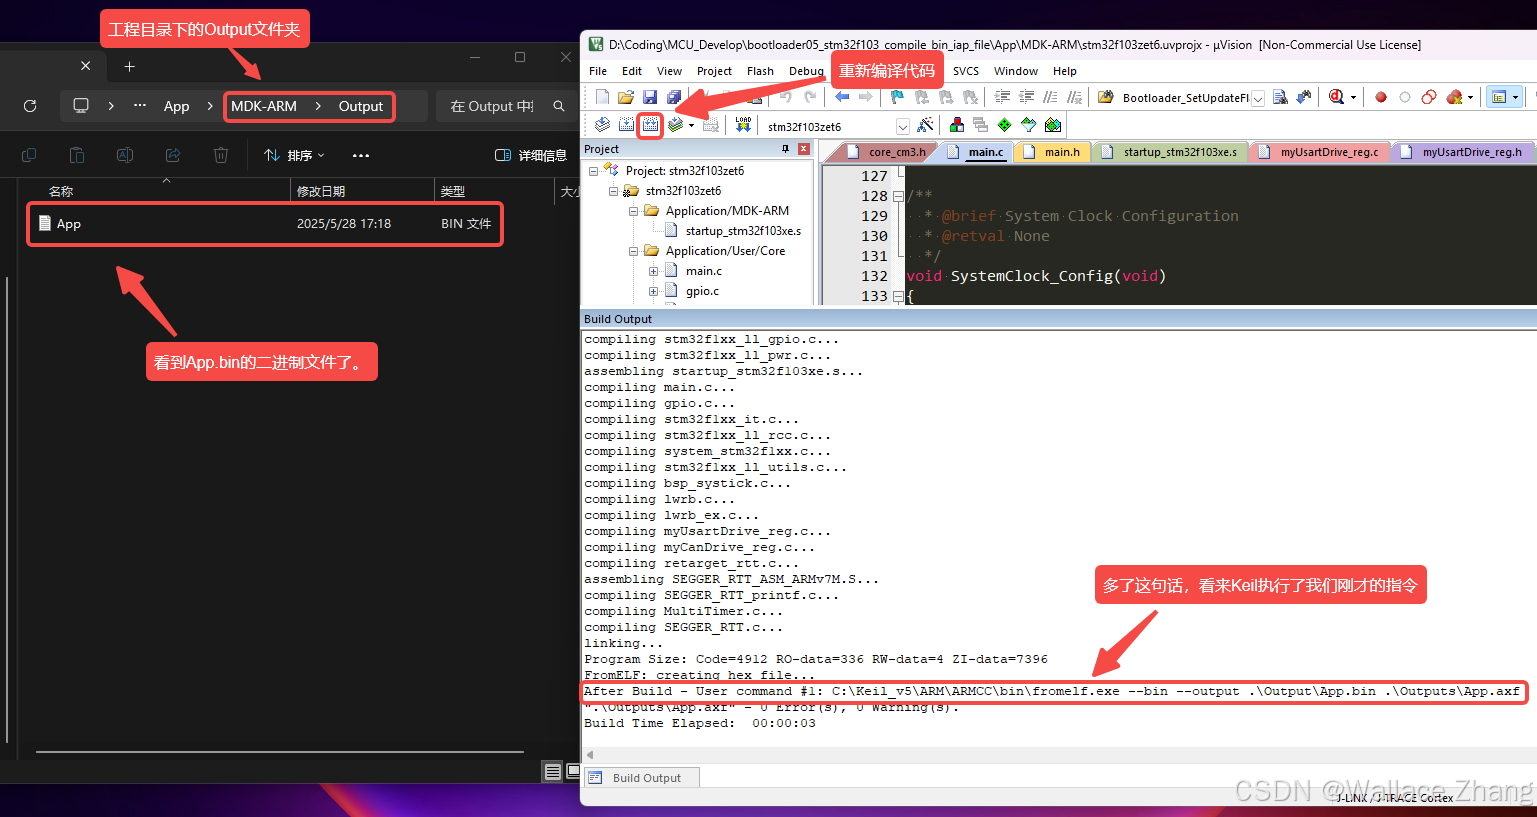Screen dimensions: 1537x817
Task: Open the 排序 sort dropdown in Explorer
Action: tap(294, 155)
